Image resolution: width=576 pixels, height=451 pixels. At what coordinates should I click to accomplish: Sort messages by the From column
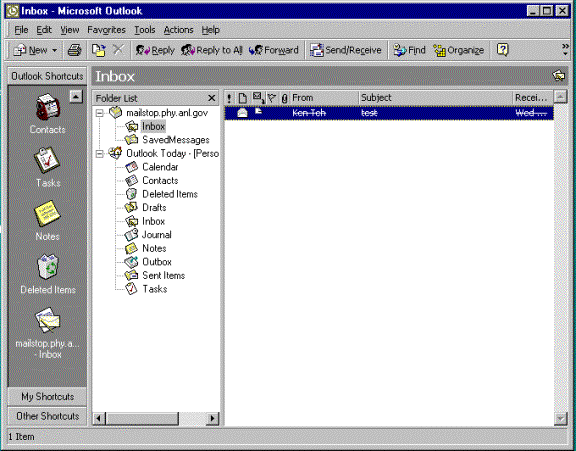tap(324, 98)
